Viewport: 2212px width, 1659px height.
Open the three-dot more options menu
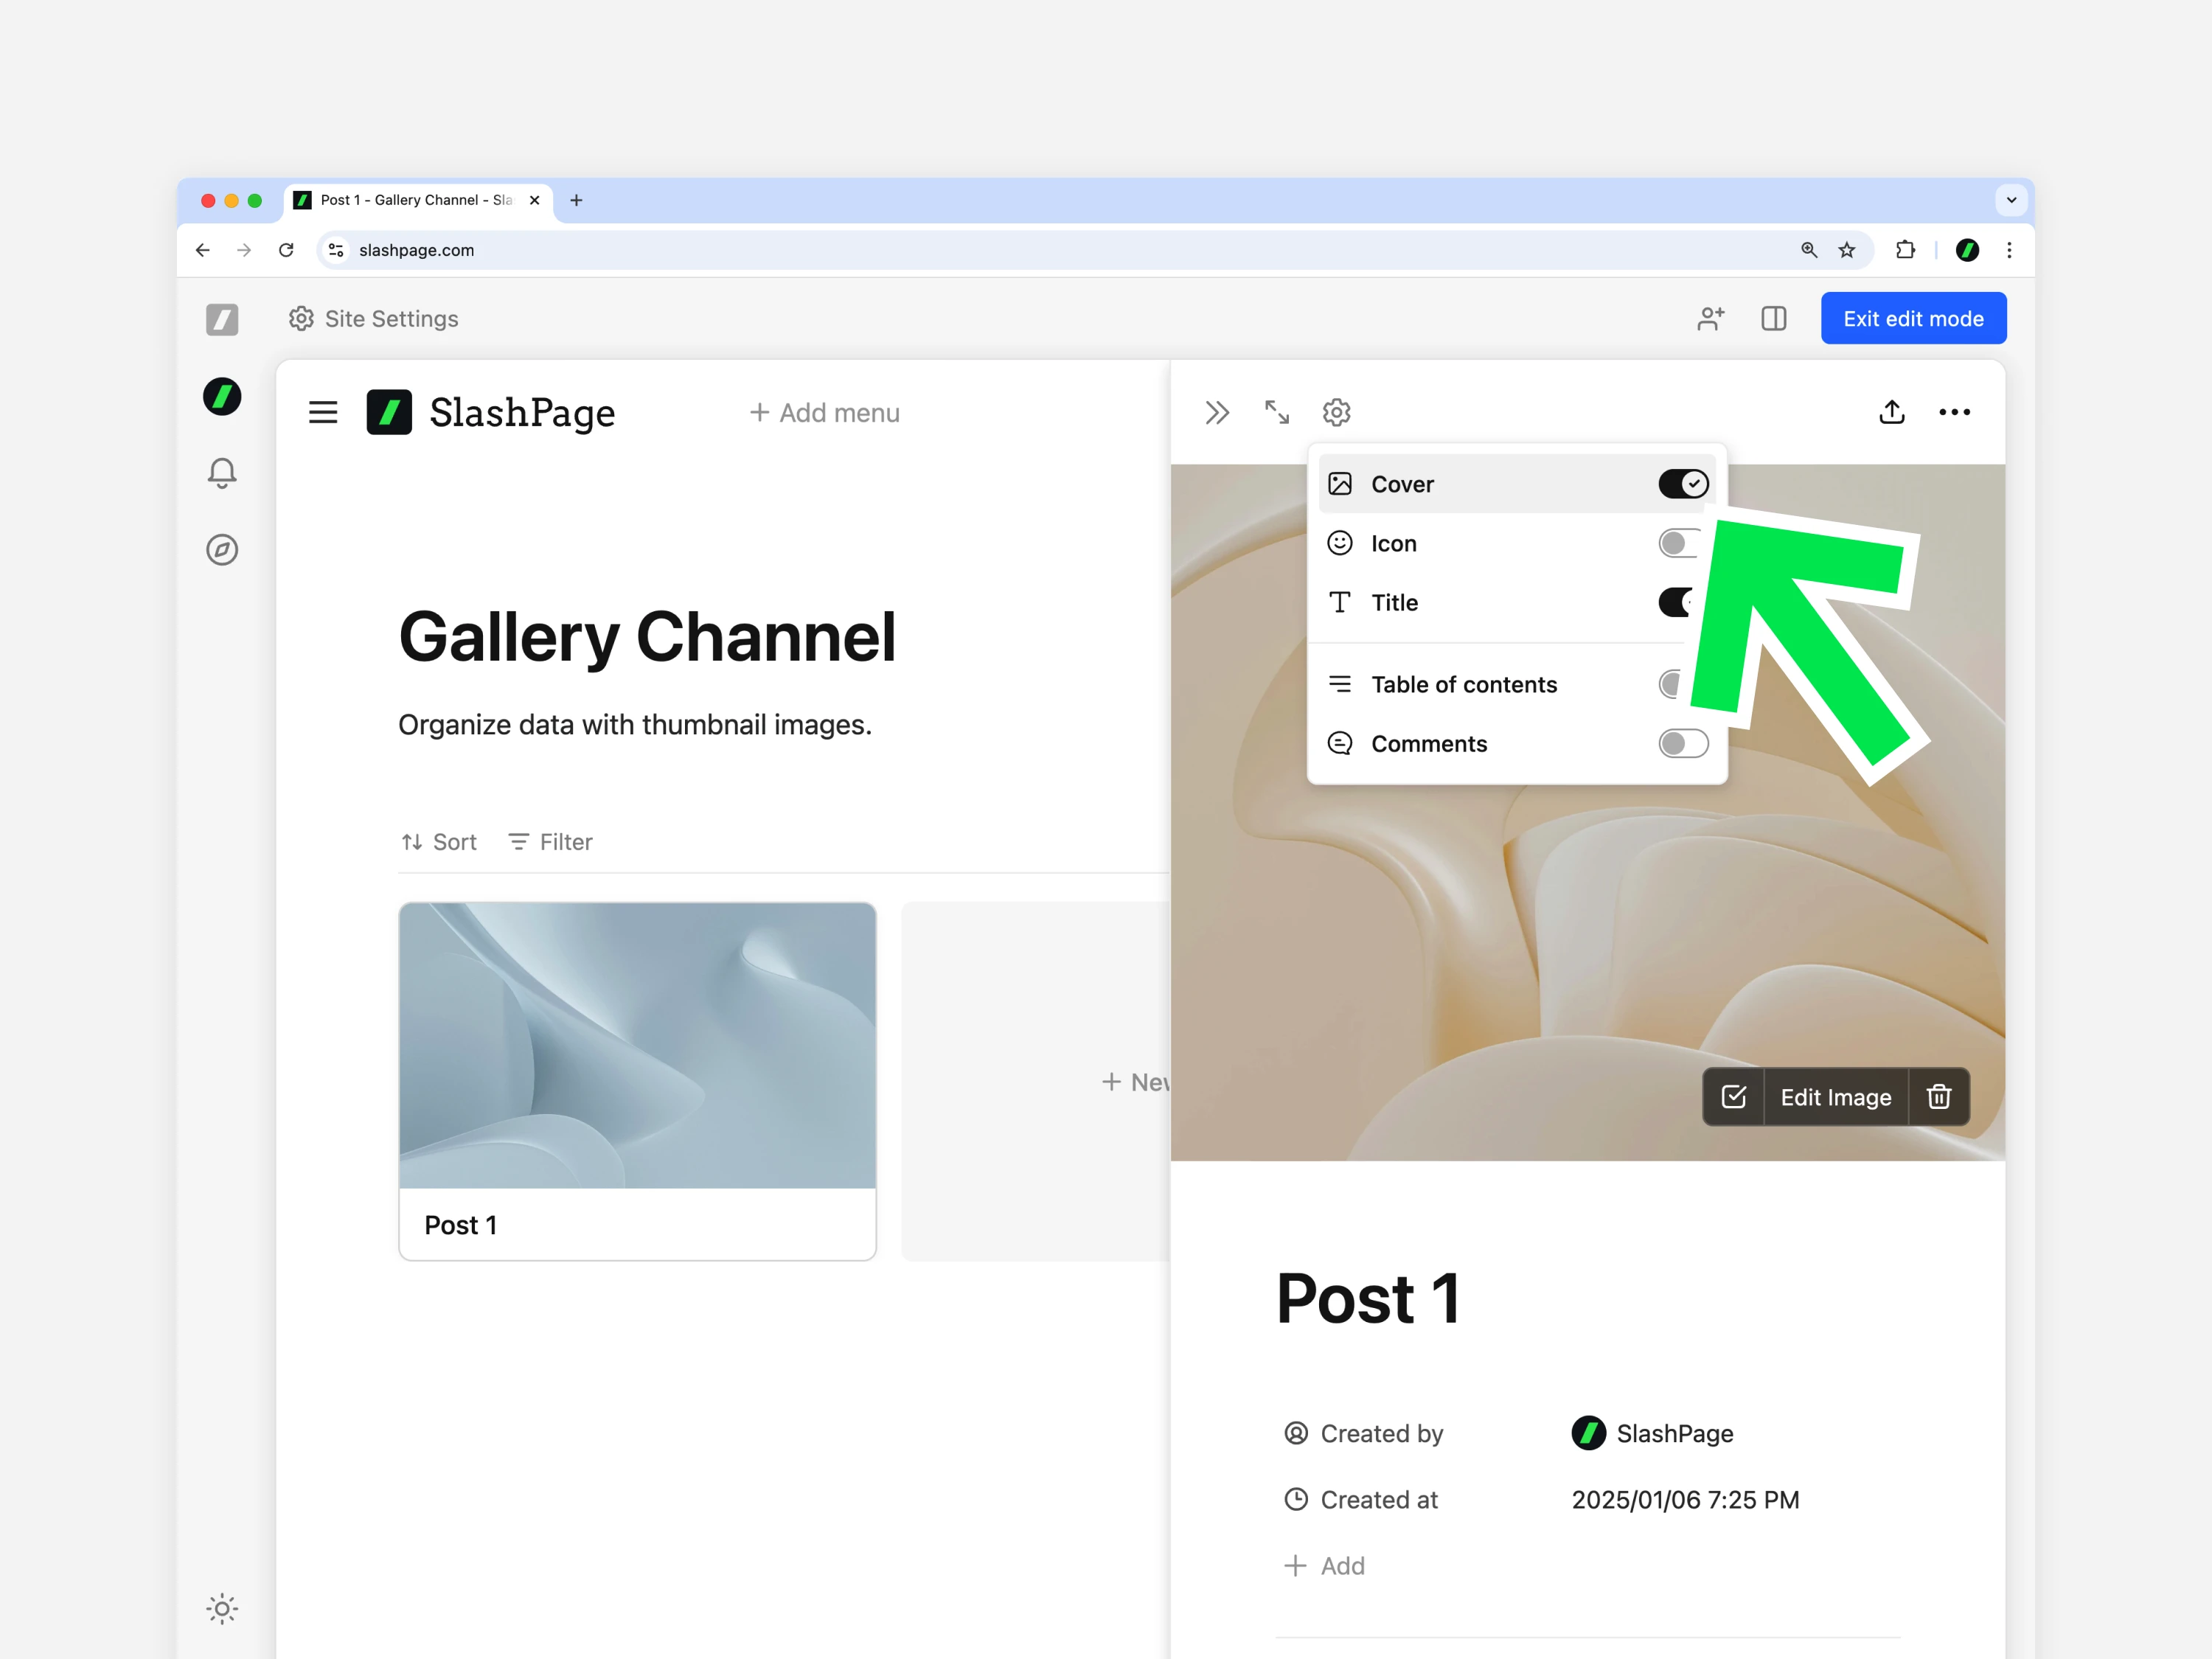(1954, 412)
